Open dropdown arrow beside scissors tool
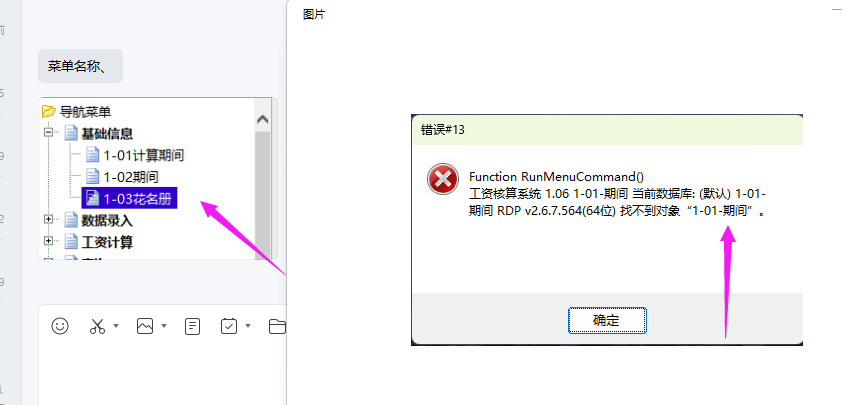Image resolution: width=868 pixels, height=405 pixels. click(116, 326)
